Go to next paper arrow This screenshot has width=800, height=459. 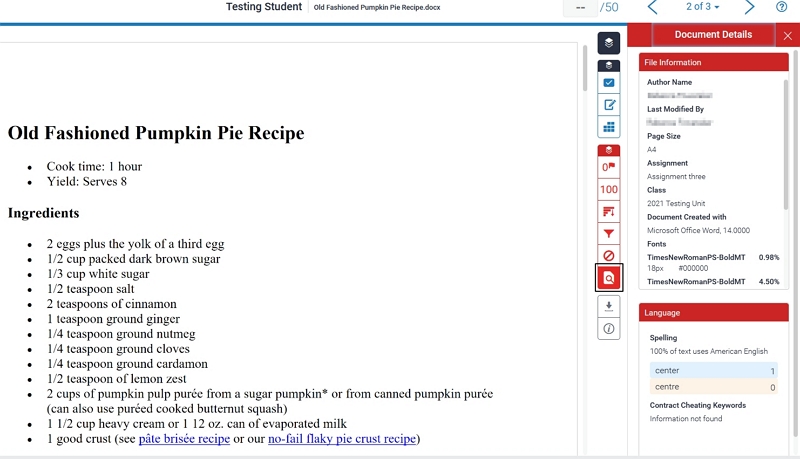[749, 7]
